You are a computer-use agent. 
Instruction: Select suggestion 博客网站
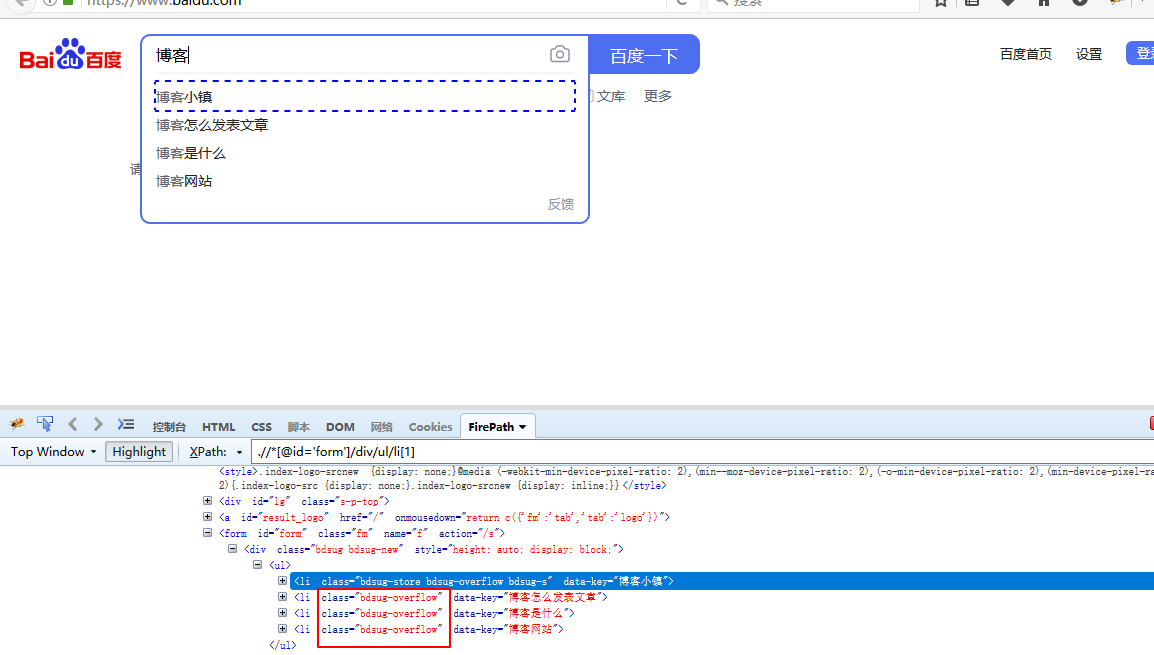[x=365, y=181]
